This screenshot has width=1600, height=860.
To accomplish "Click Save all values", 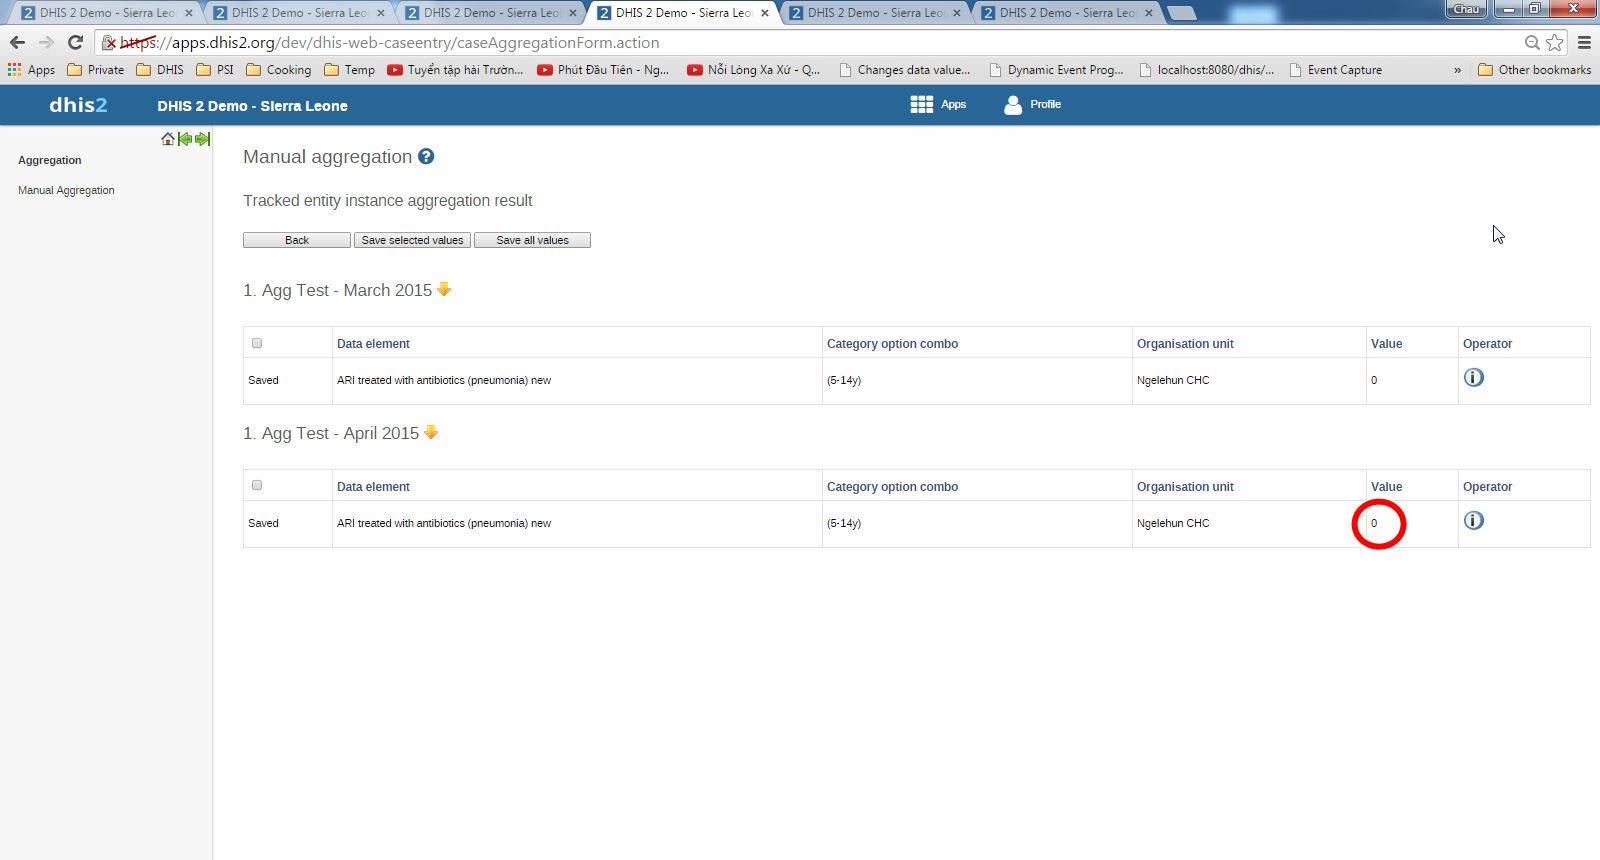I will pos(532,240).
